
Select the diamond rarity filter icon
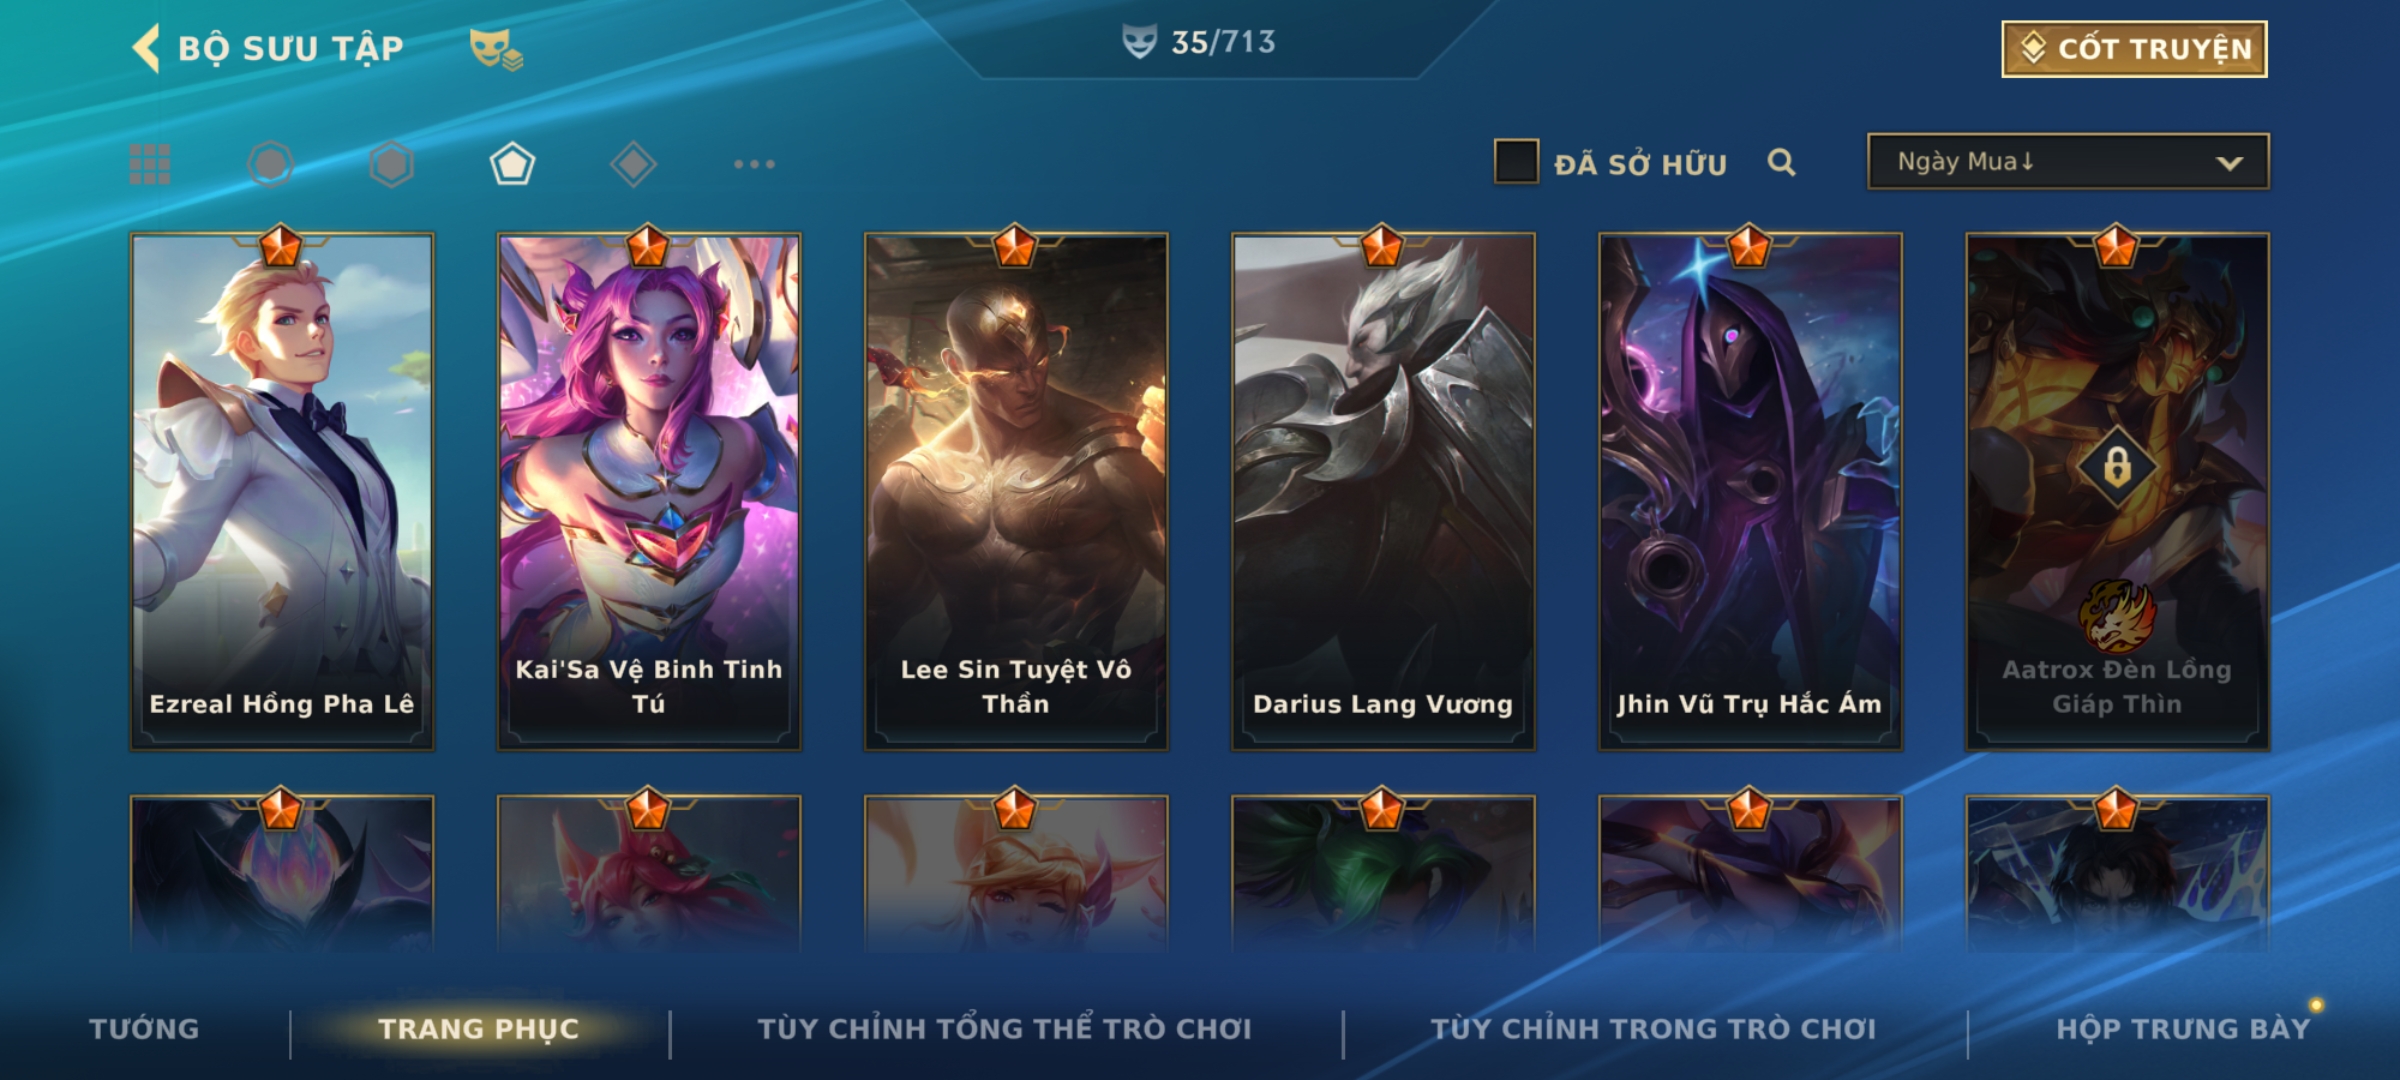coord(633,164)
